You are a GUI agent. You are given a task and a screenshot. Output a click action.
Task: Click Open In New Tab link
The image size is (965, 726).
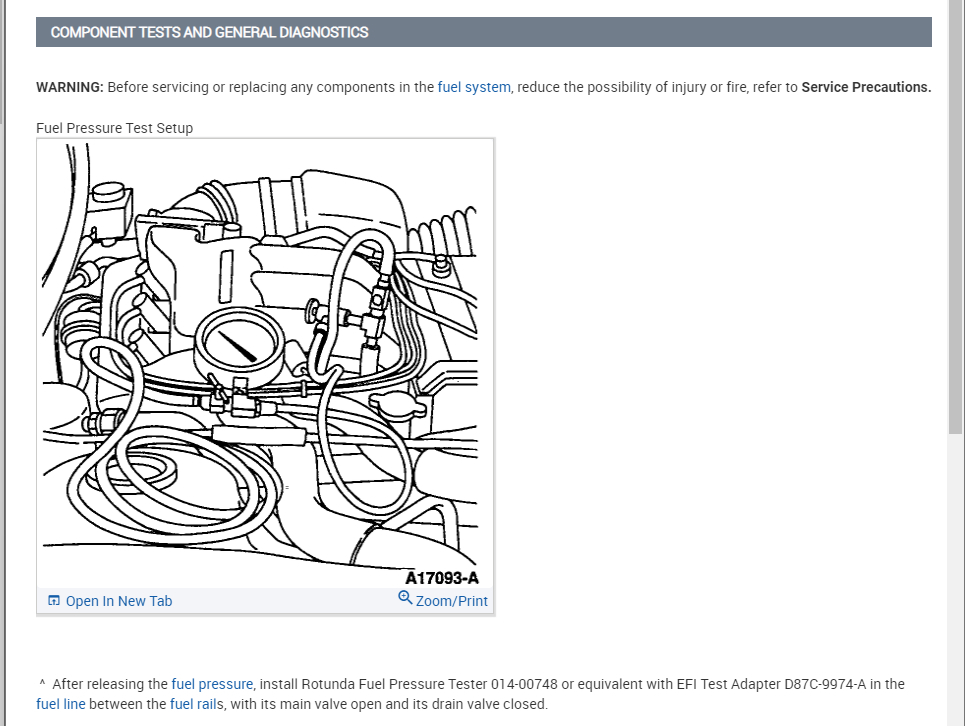[x=119, y=601]
